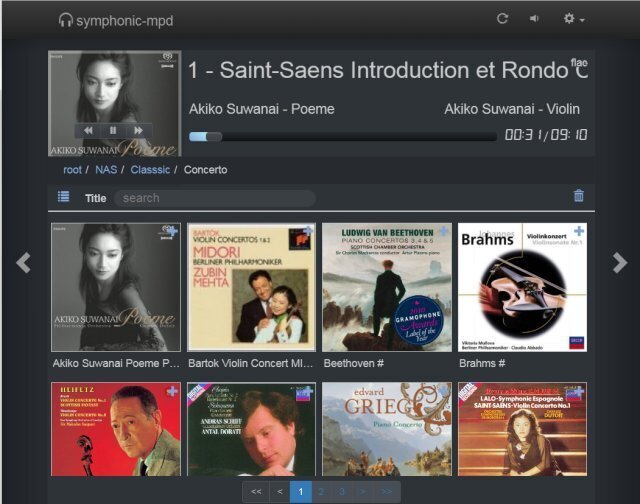Screen dimensions: 640x504
Task: Click the volume speaker icon
Action: 534,18
